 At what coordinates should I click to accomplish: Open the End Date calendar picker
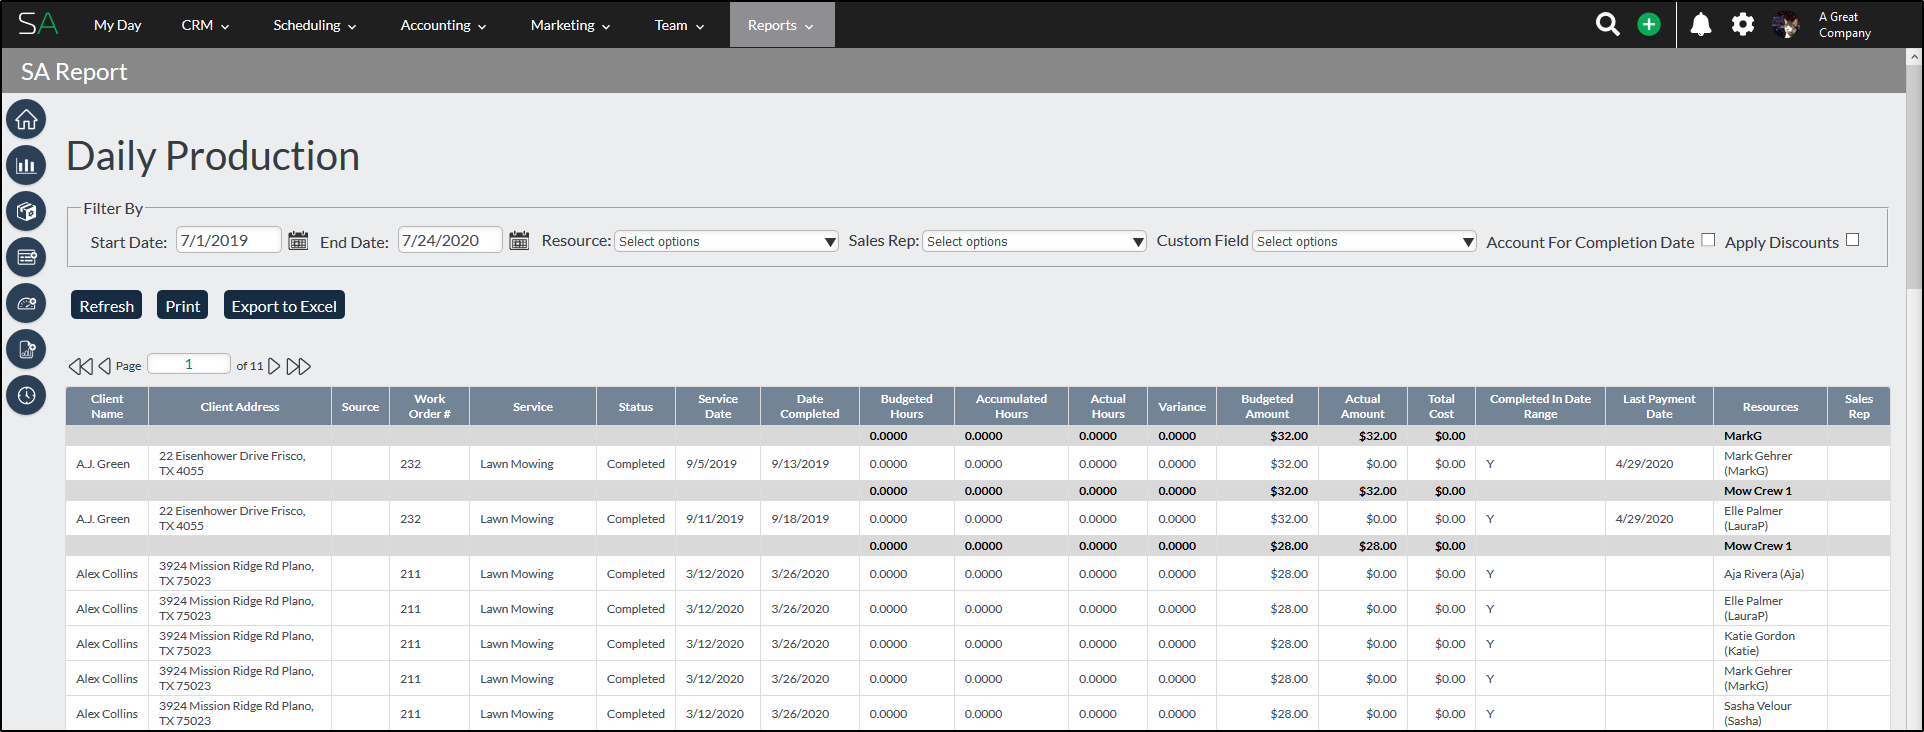(519, 241)
